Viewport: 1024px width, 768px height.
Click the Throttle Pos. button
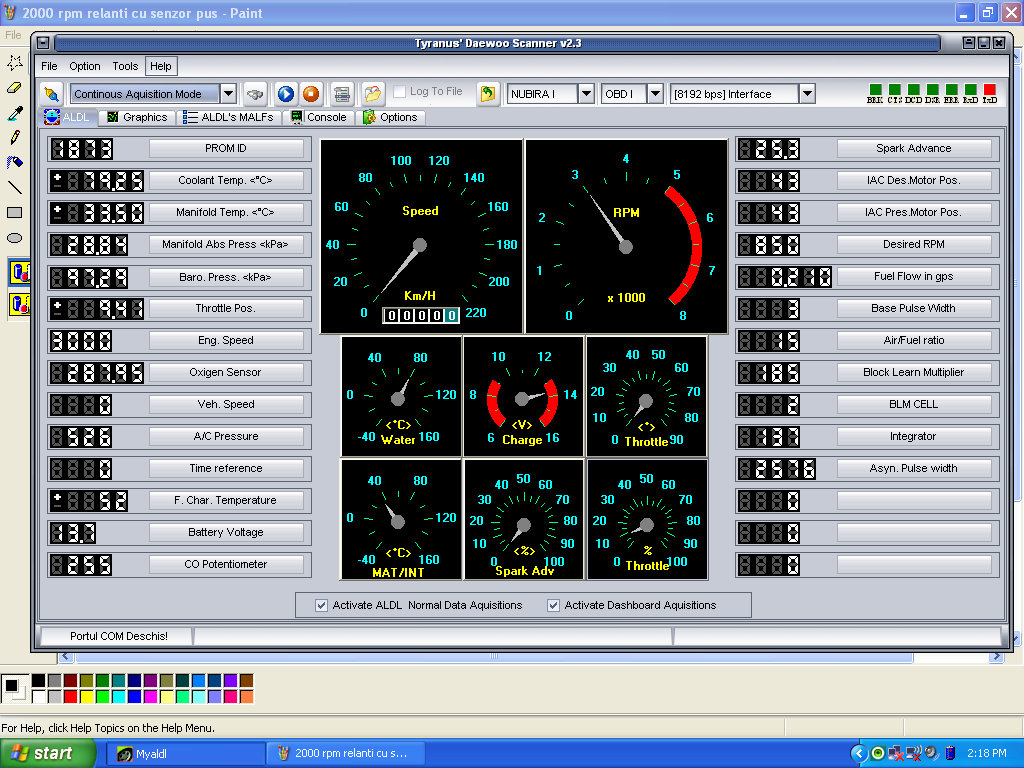(x=226, y=308)
